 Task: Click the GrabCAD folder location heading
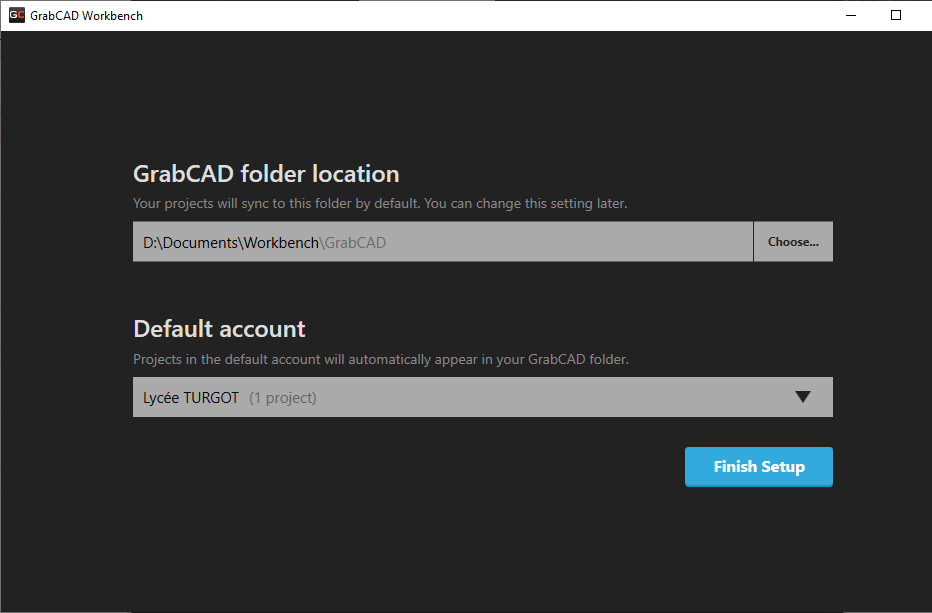(x=266, y=174)
